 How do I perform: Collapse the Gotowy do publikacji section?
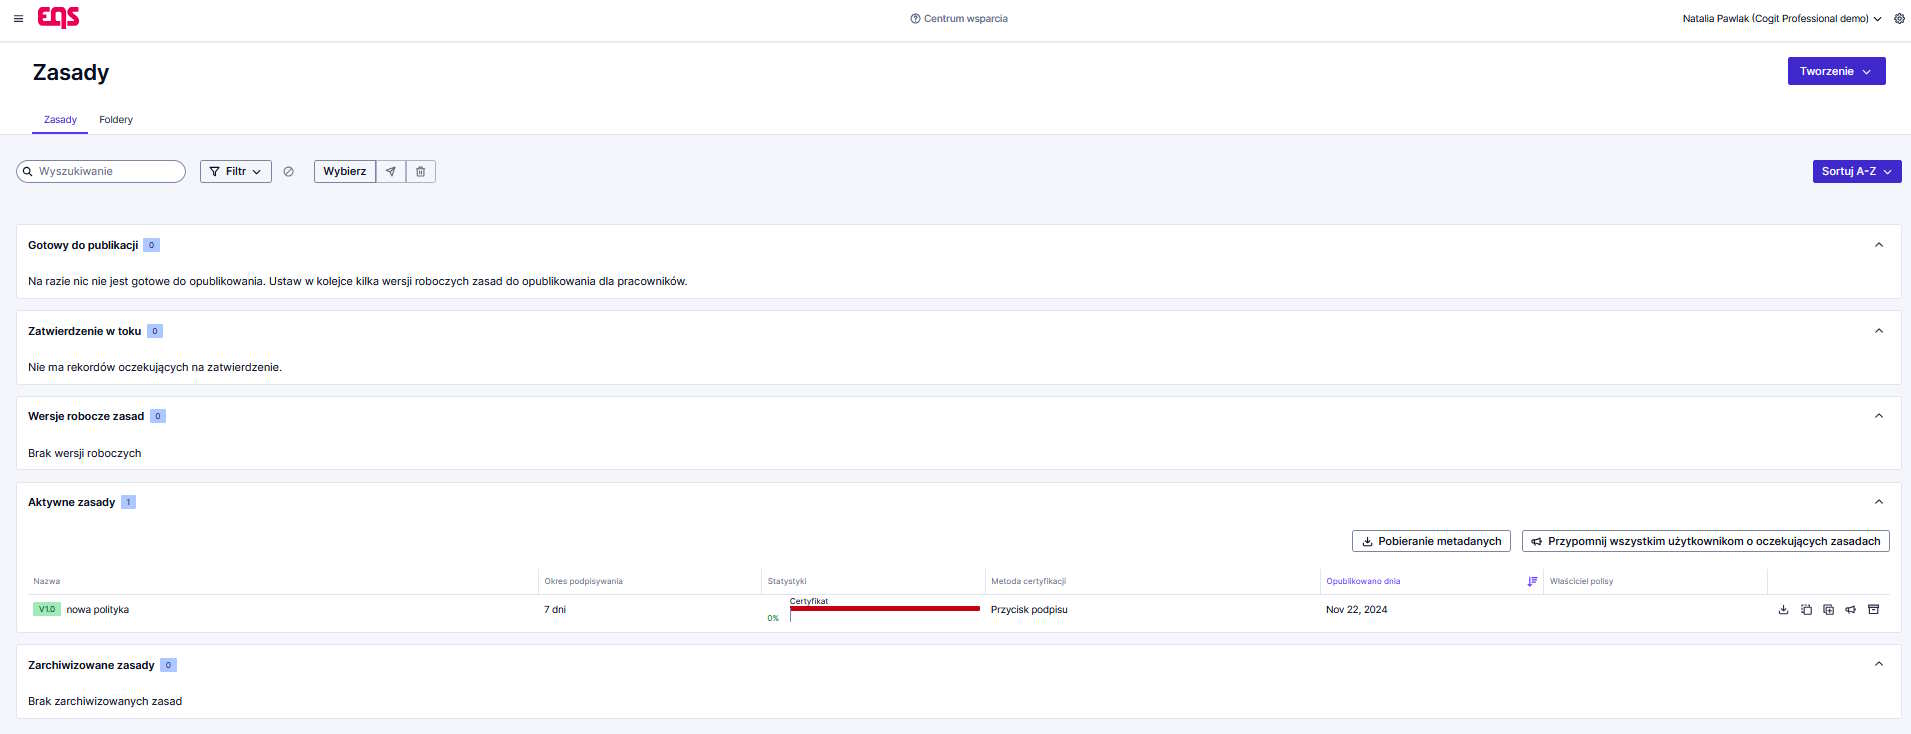point(1879,245)
